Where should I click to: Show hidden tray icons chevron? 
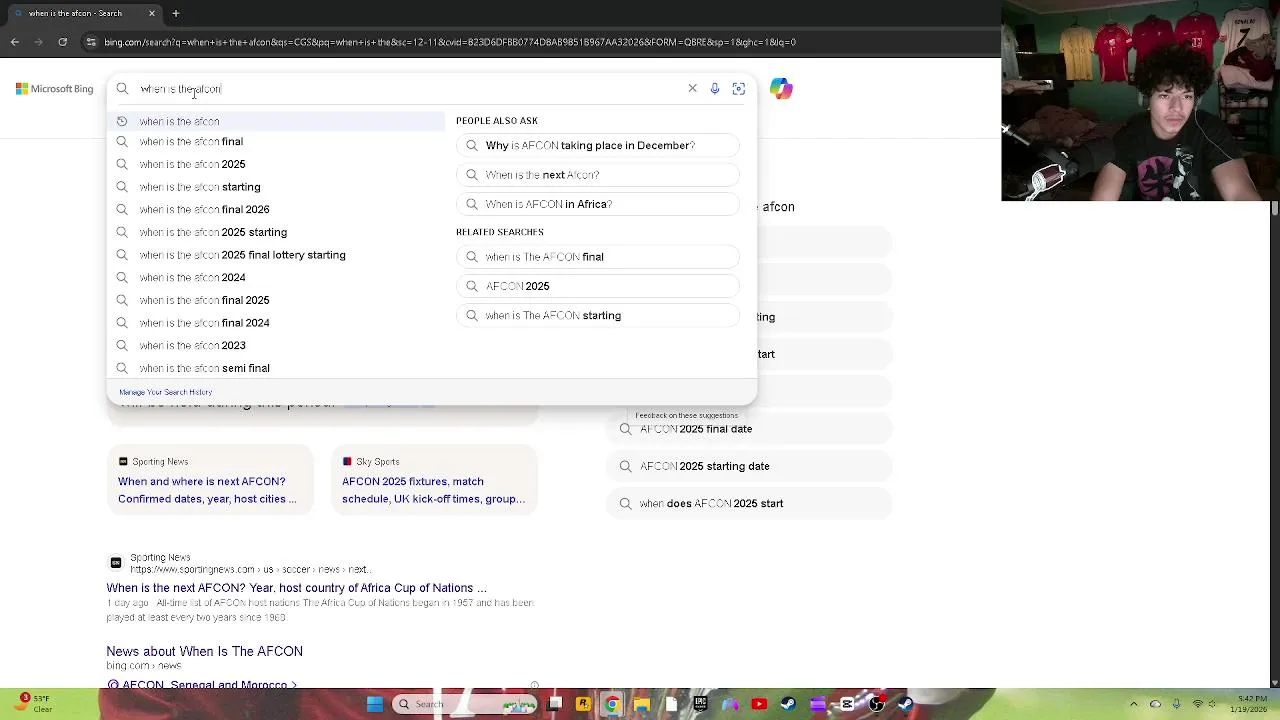(x=1134, y=704)
